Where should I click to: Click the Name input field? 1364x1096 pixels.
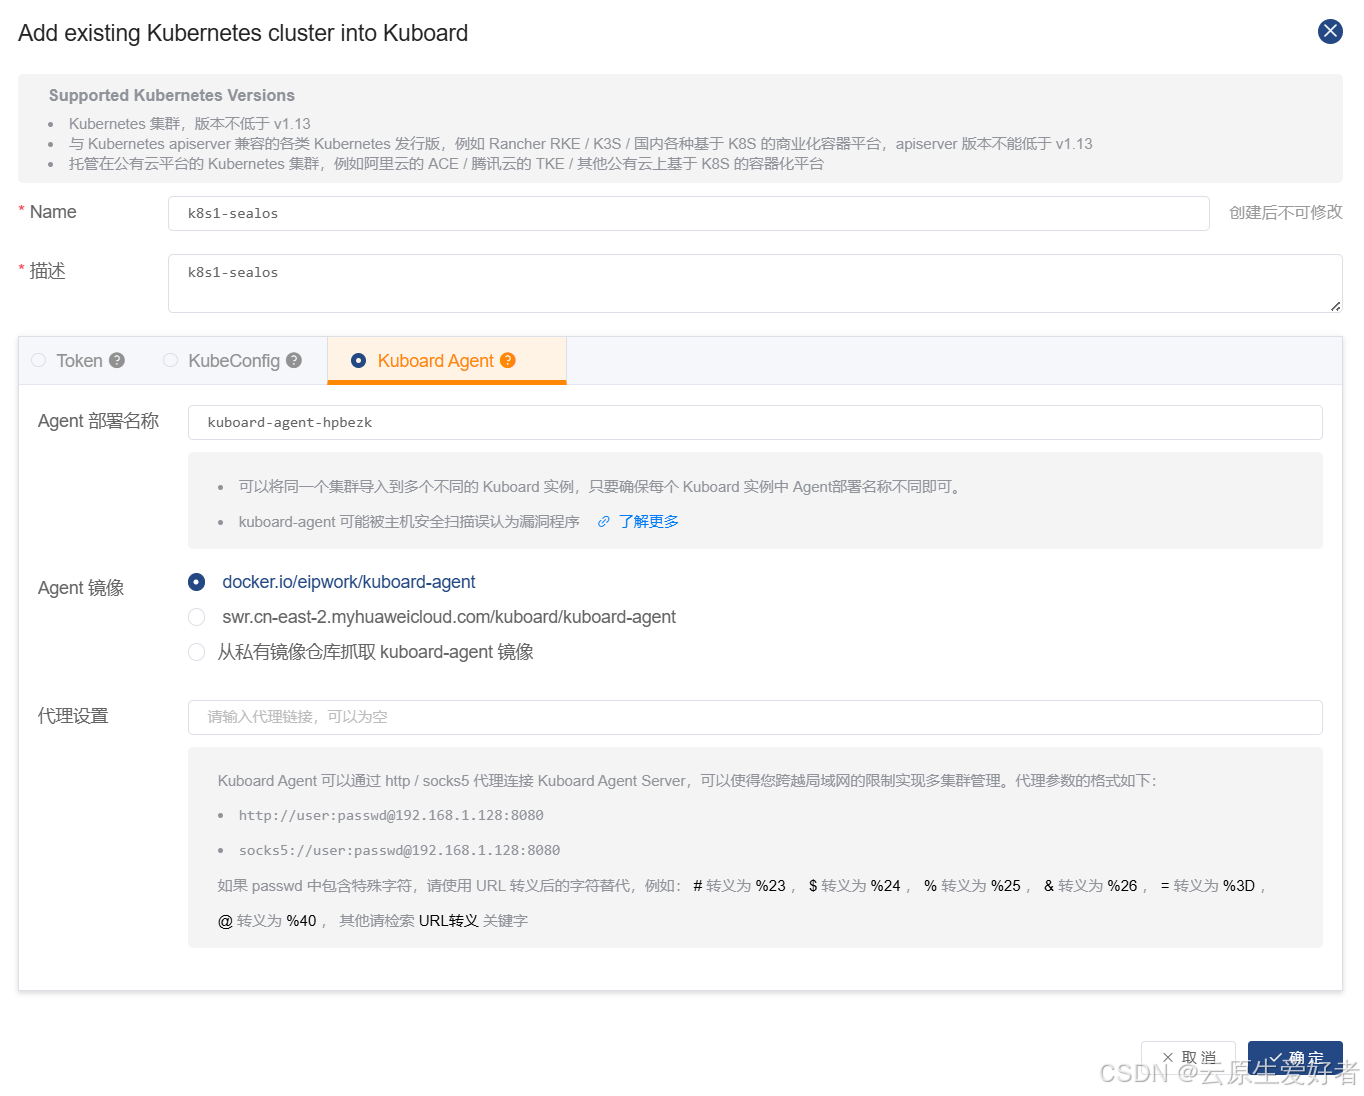(688, 213)
